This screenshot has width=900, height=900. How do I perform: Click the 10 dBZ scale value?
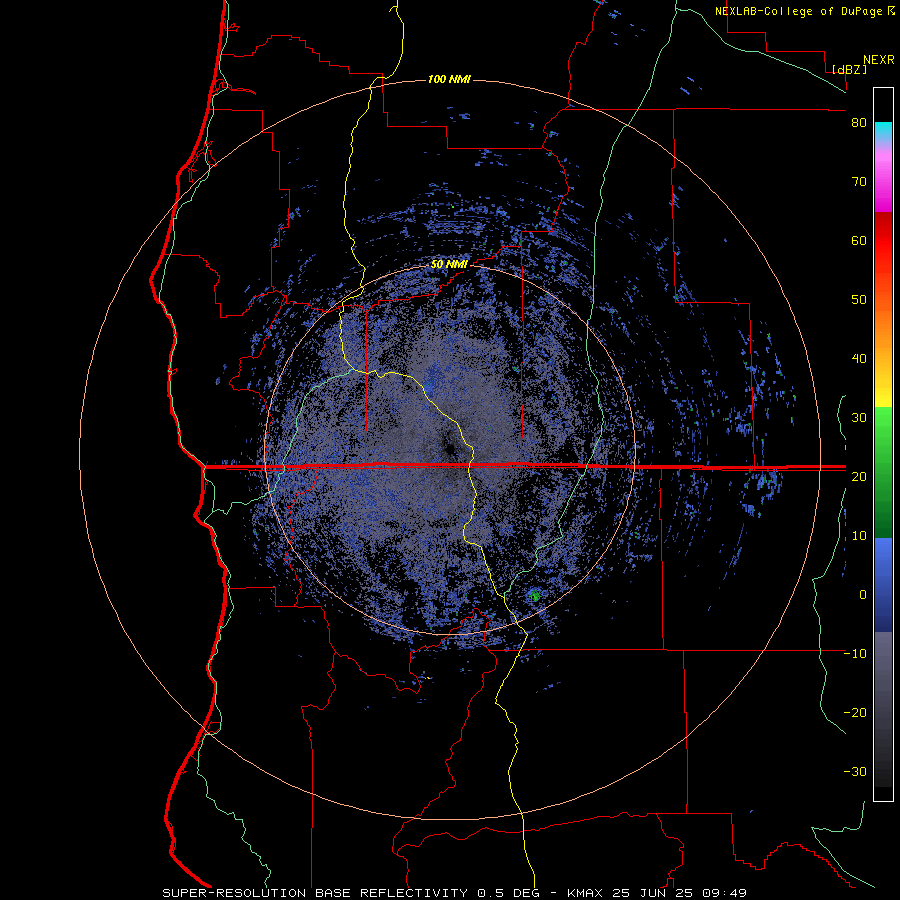[859, 536]
